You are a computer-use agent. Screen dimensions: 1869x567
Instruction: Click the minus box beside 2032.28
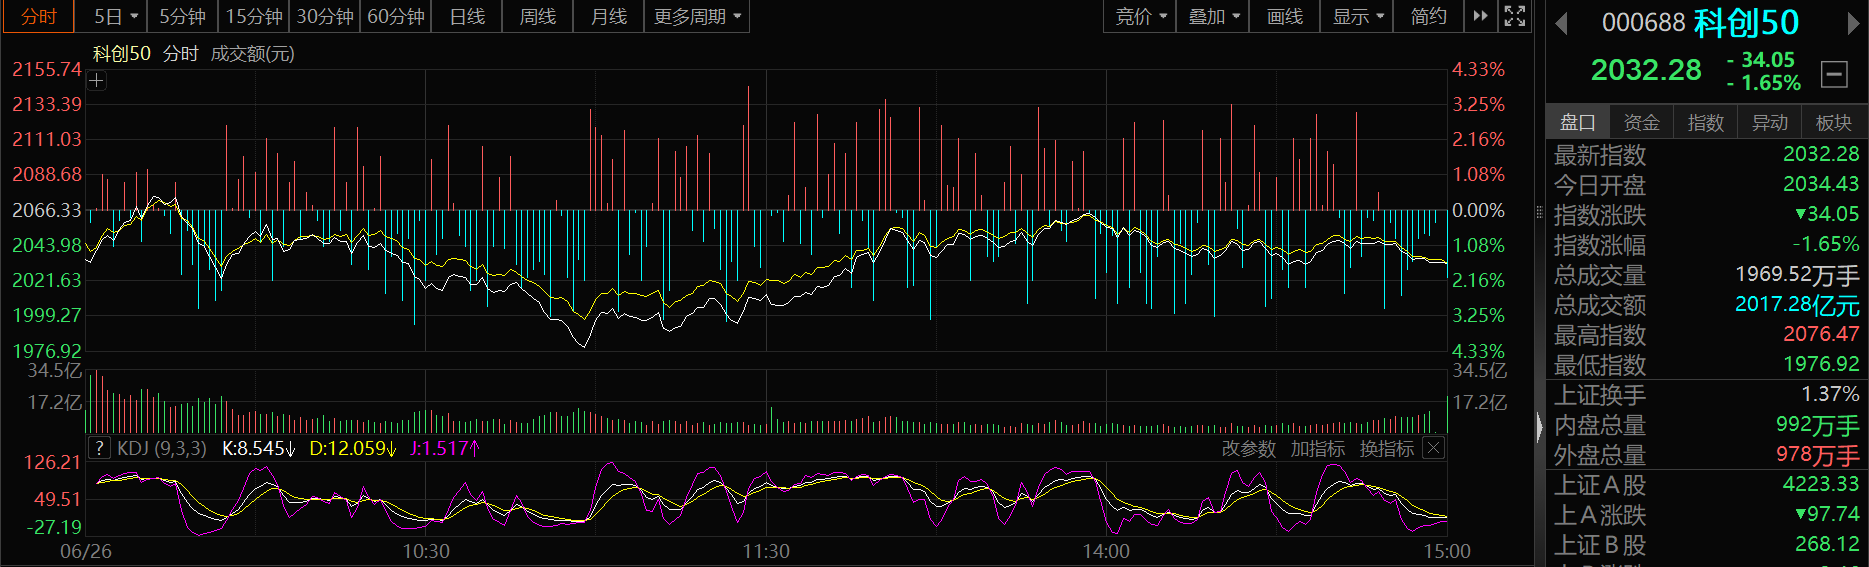pyautogui.click(x=1834, y=74)
